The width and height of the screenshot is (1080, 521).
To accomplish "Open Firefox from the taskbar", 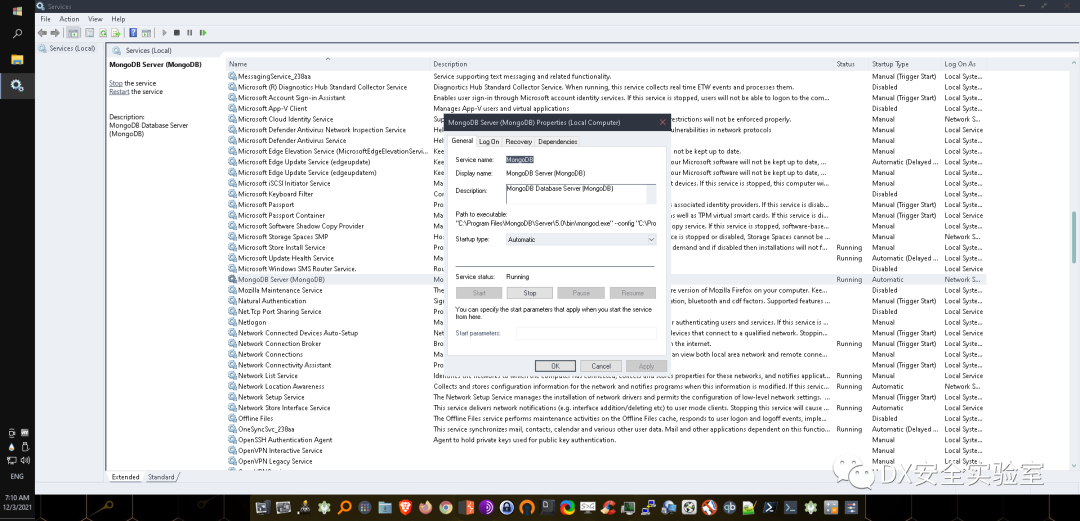I will pyautogui.click(x=426, y=508).
